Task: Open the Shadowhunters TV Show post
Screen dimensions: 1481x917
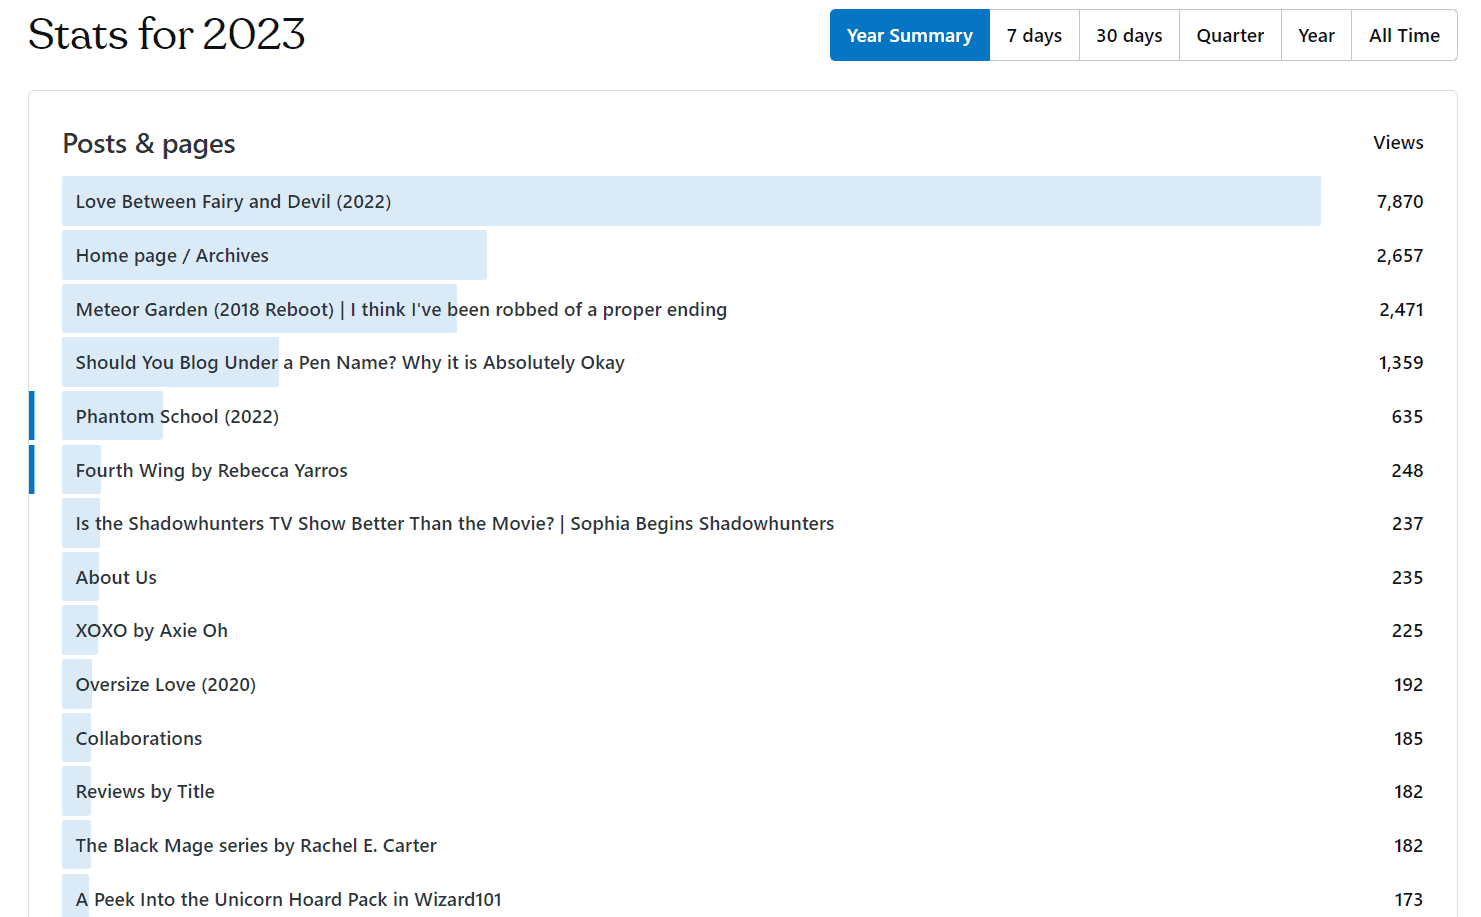Action: (x=454, y=524)
